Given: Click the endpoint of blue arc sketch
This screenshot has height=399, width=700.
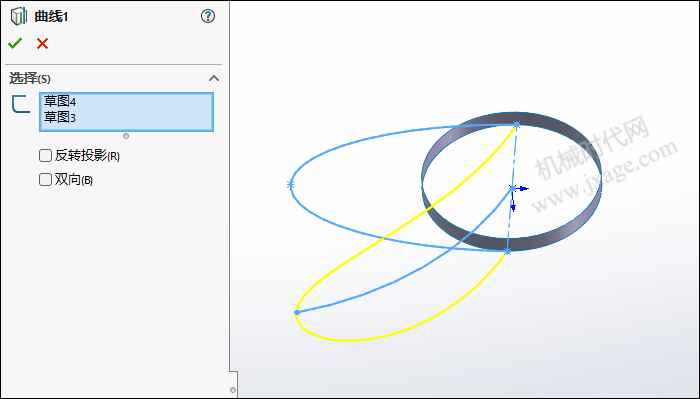Looking at the screenshot, I should 297,312.
